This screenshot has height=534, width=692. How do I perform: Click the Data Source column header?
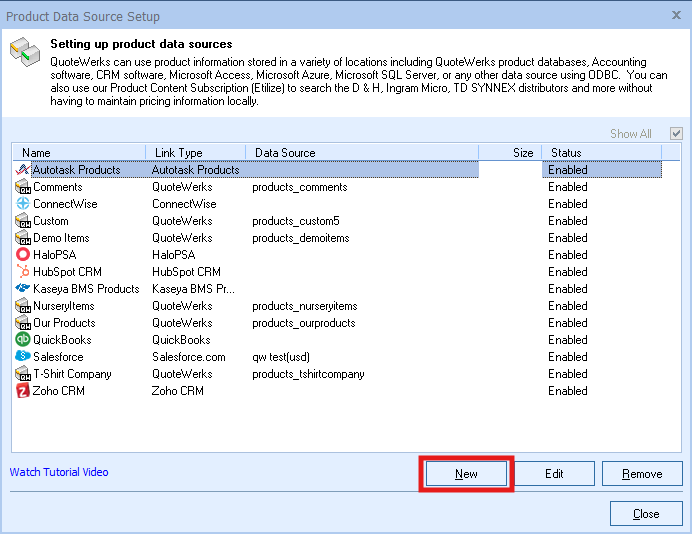360,153
